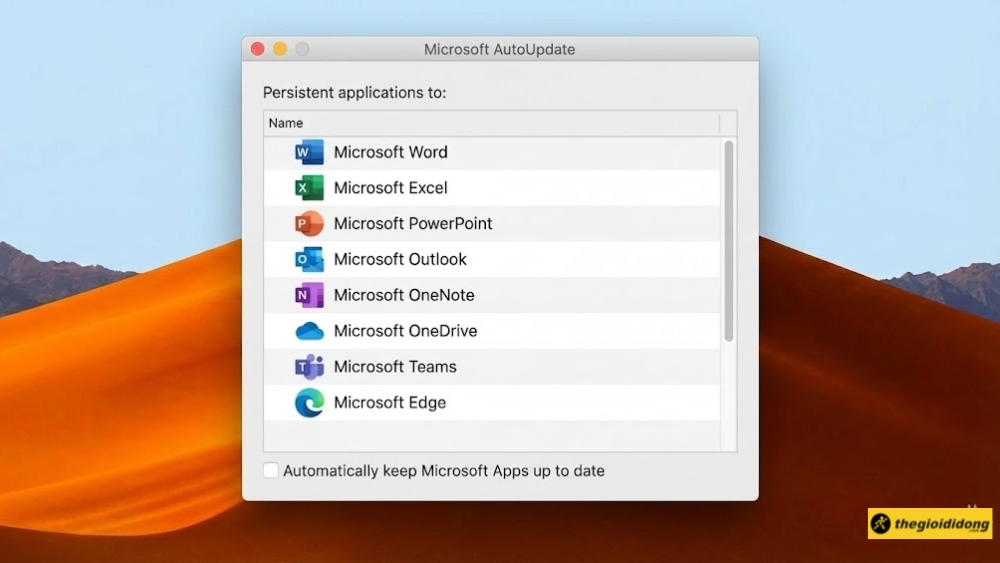This screenshot has height=563, width=1000.
Task: Click the Microsoft Edge browser icon
Action: tap(309, 403)
